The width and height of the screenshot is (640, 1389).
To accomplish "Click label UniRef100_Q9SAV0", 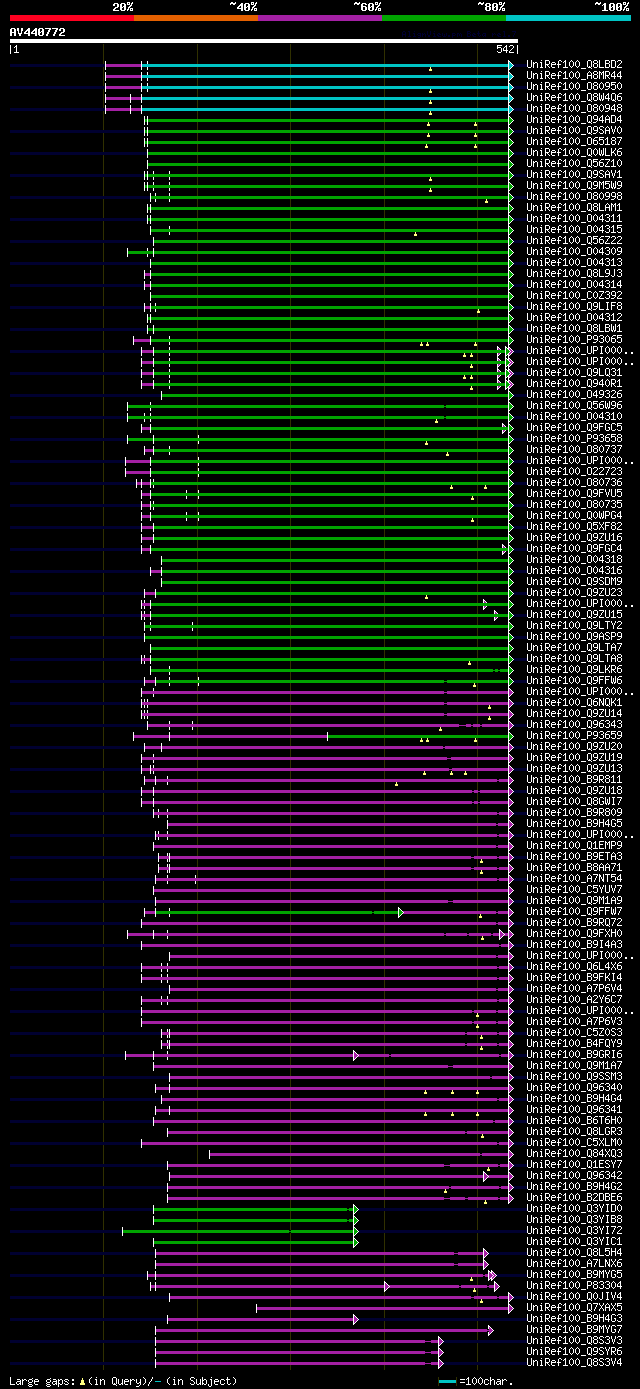I will pyautogui.click(x=574, y=131).
